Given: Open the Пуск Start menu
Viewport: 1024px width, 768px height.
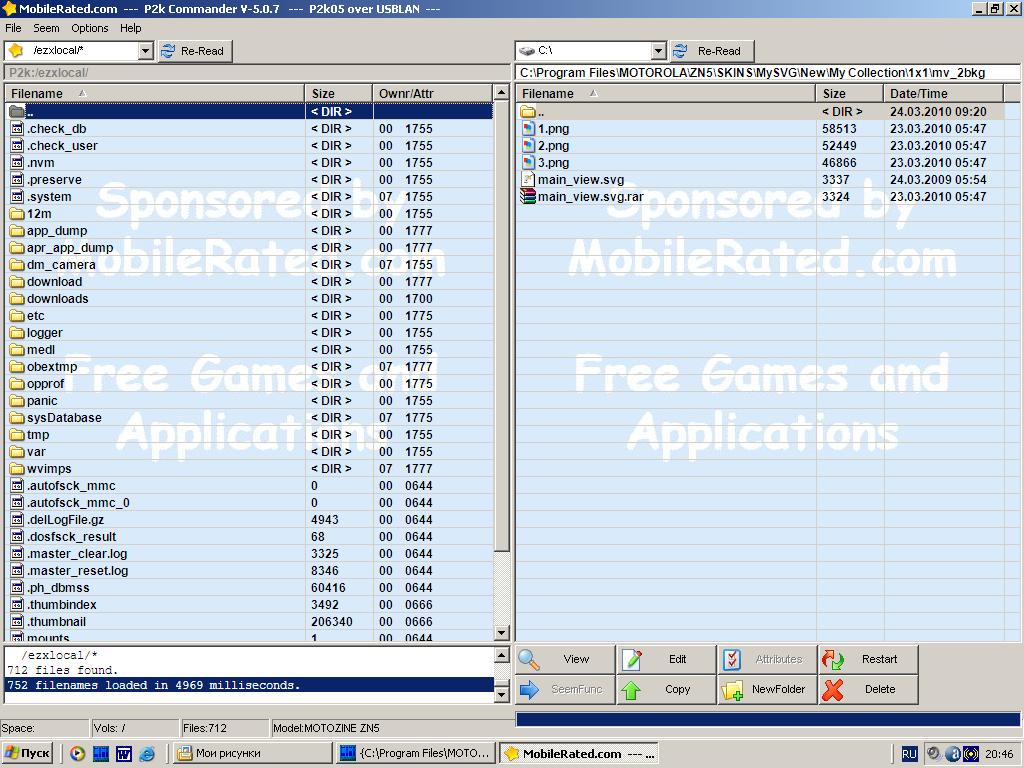Looking at the screenshot, I should [x=27, y=754].
